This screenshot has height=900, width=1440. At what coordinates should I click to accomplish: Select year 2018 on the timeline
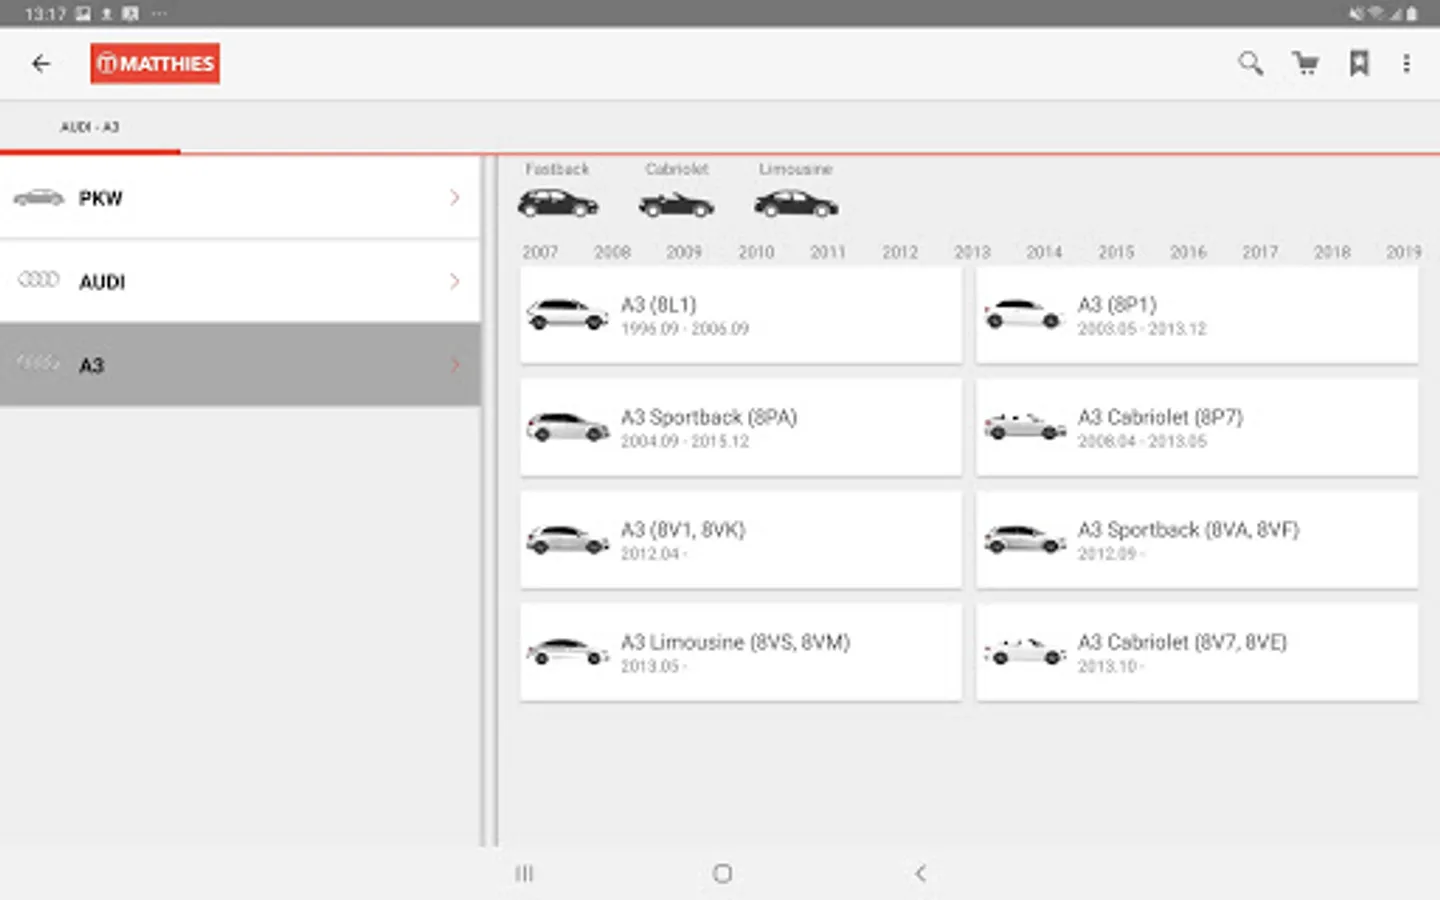[x=1332, y=252]
